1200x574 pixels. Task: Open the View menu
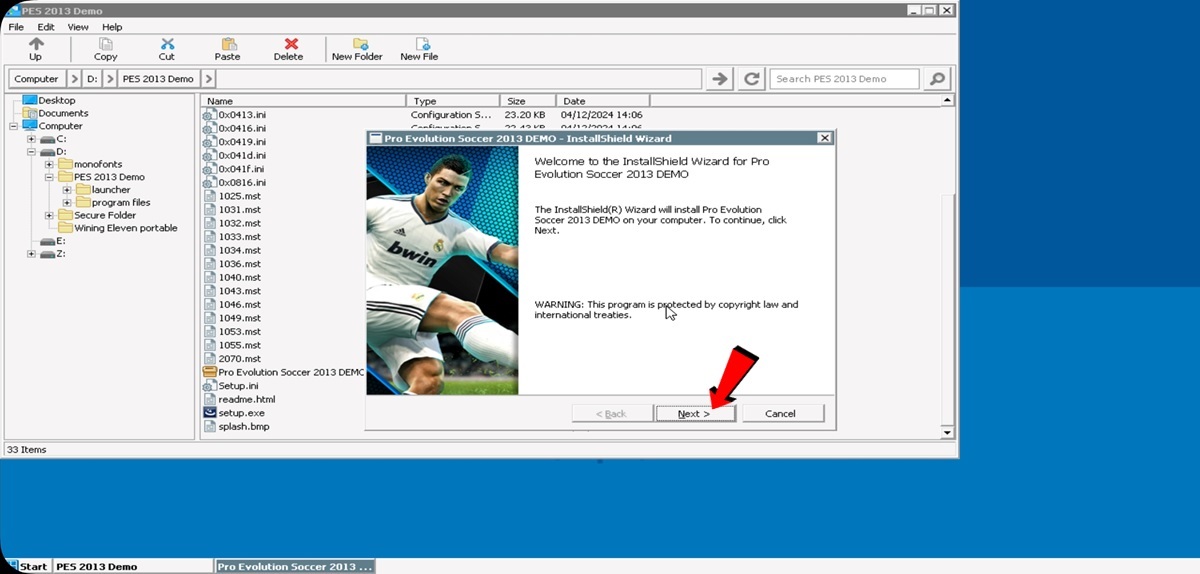[x=78, y=27]
